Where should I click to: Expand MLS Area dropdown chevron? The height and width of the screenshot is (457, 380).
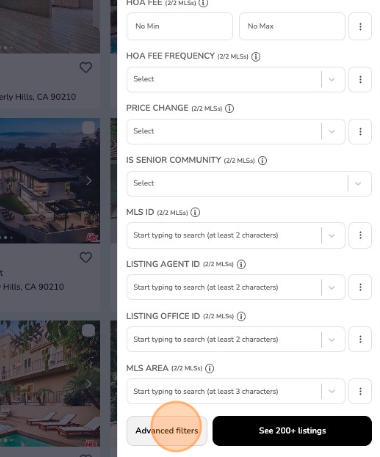(331, 391)
